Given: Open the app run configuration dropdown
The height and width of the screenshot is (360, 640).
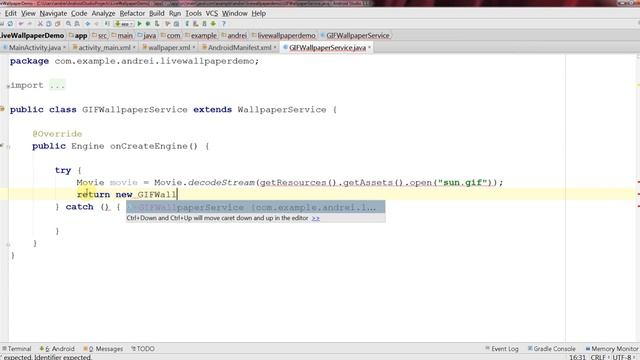Looking at the screenshot, I should click(124, 24).
